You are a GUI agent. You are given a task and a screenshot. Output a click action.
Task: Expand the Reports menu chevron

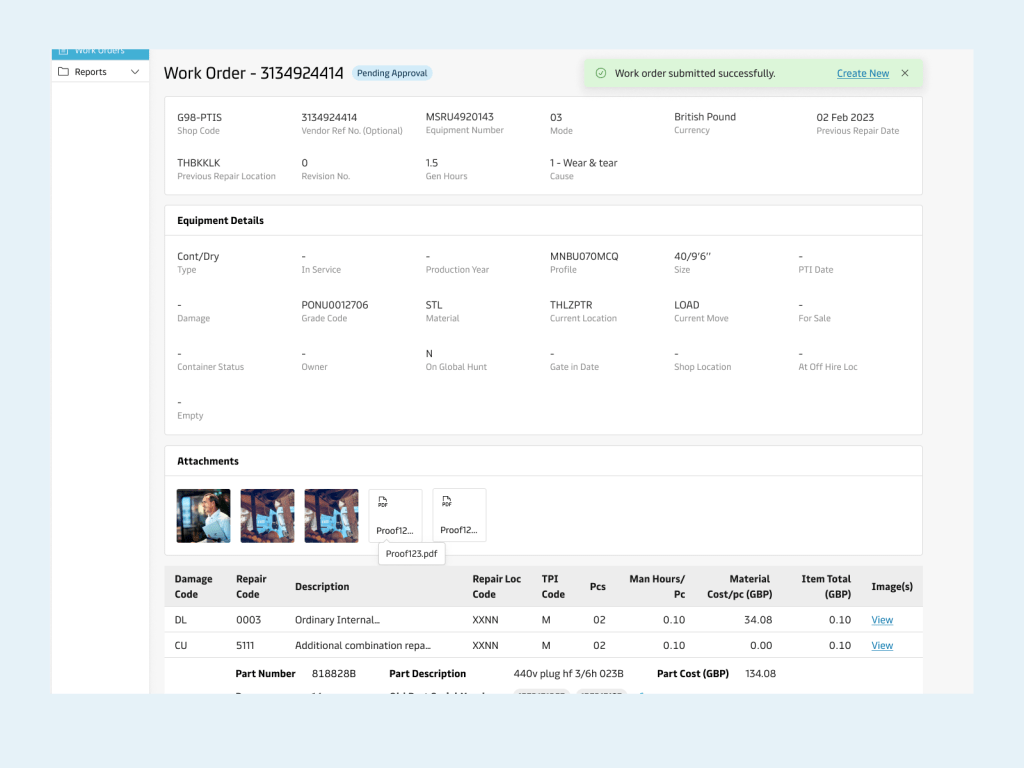135,72
